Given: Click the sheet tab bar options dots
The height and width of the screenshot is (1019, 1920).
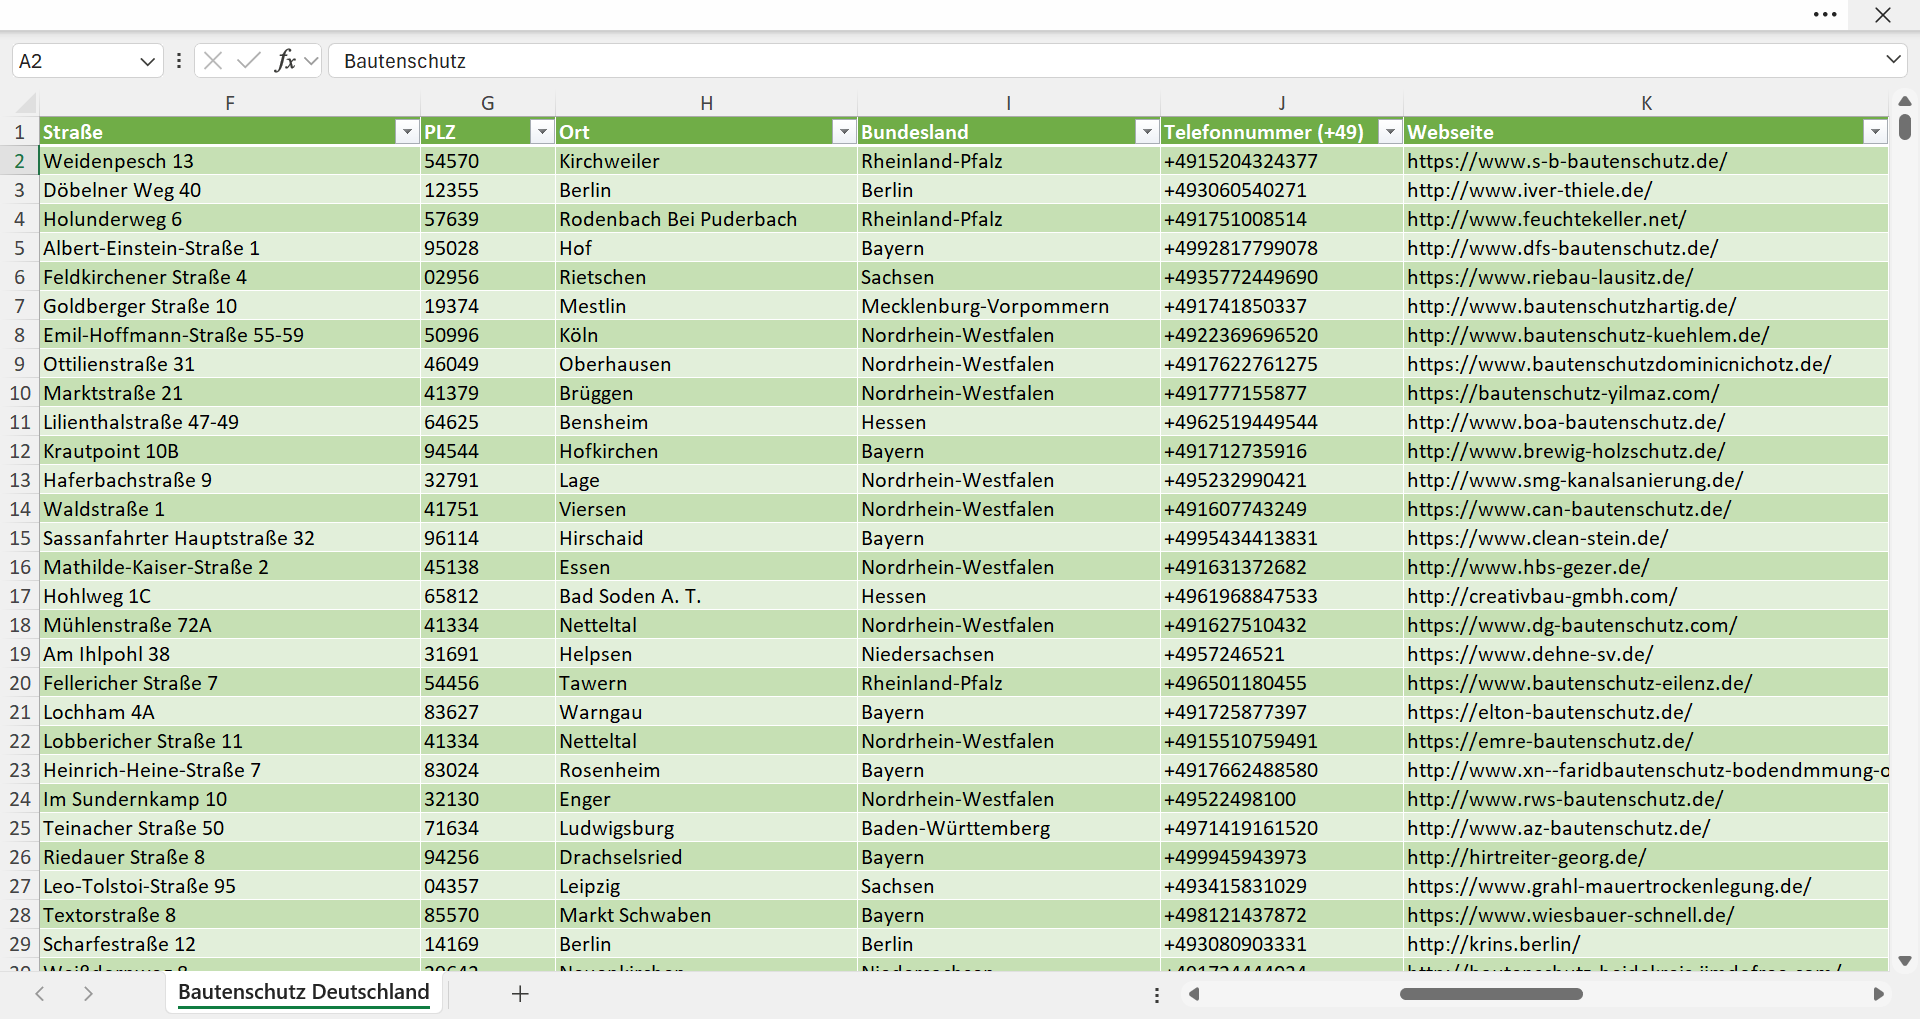Looking at the screenshot, I should pos(1157,995).
